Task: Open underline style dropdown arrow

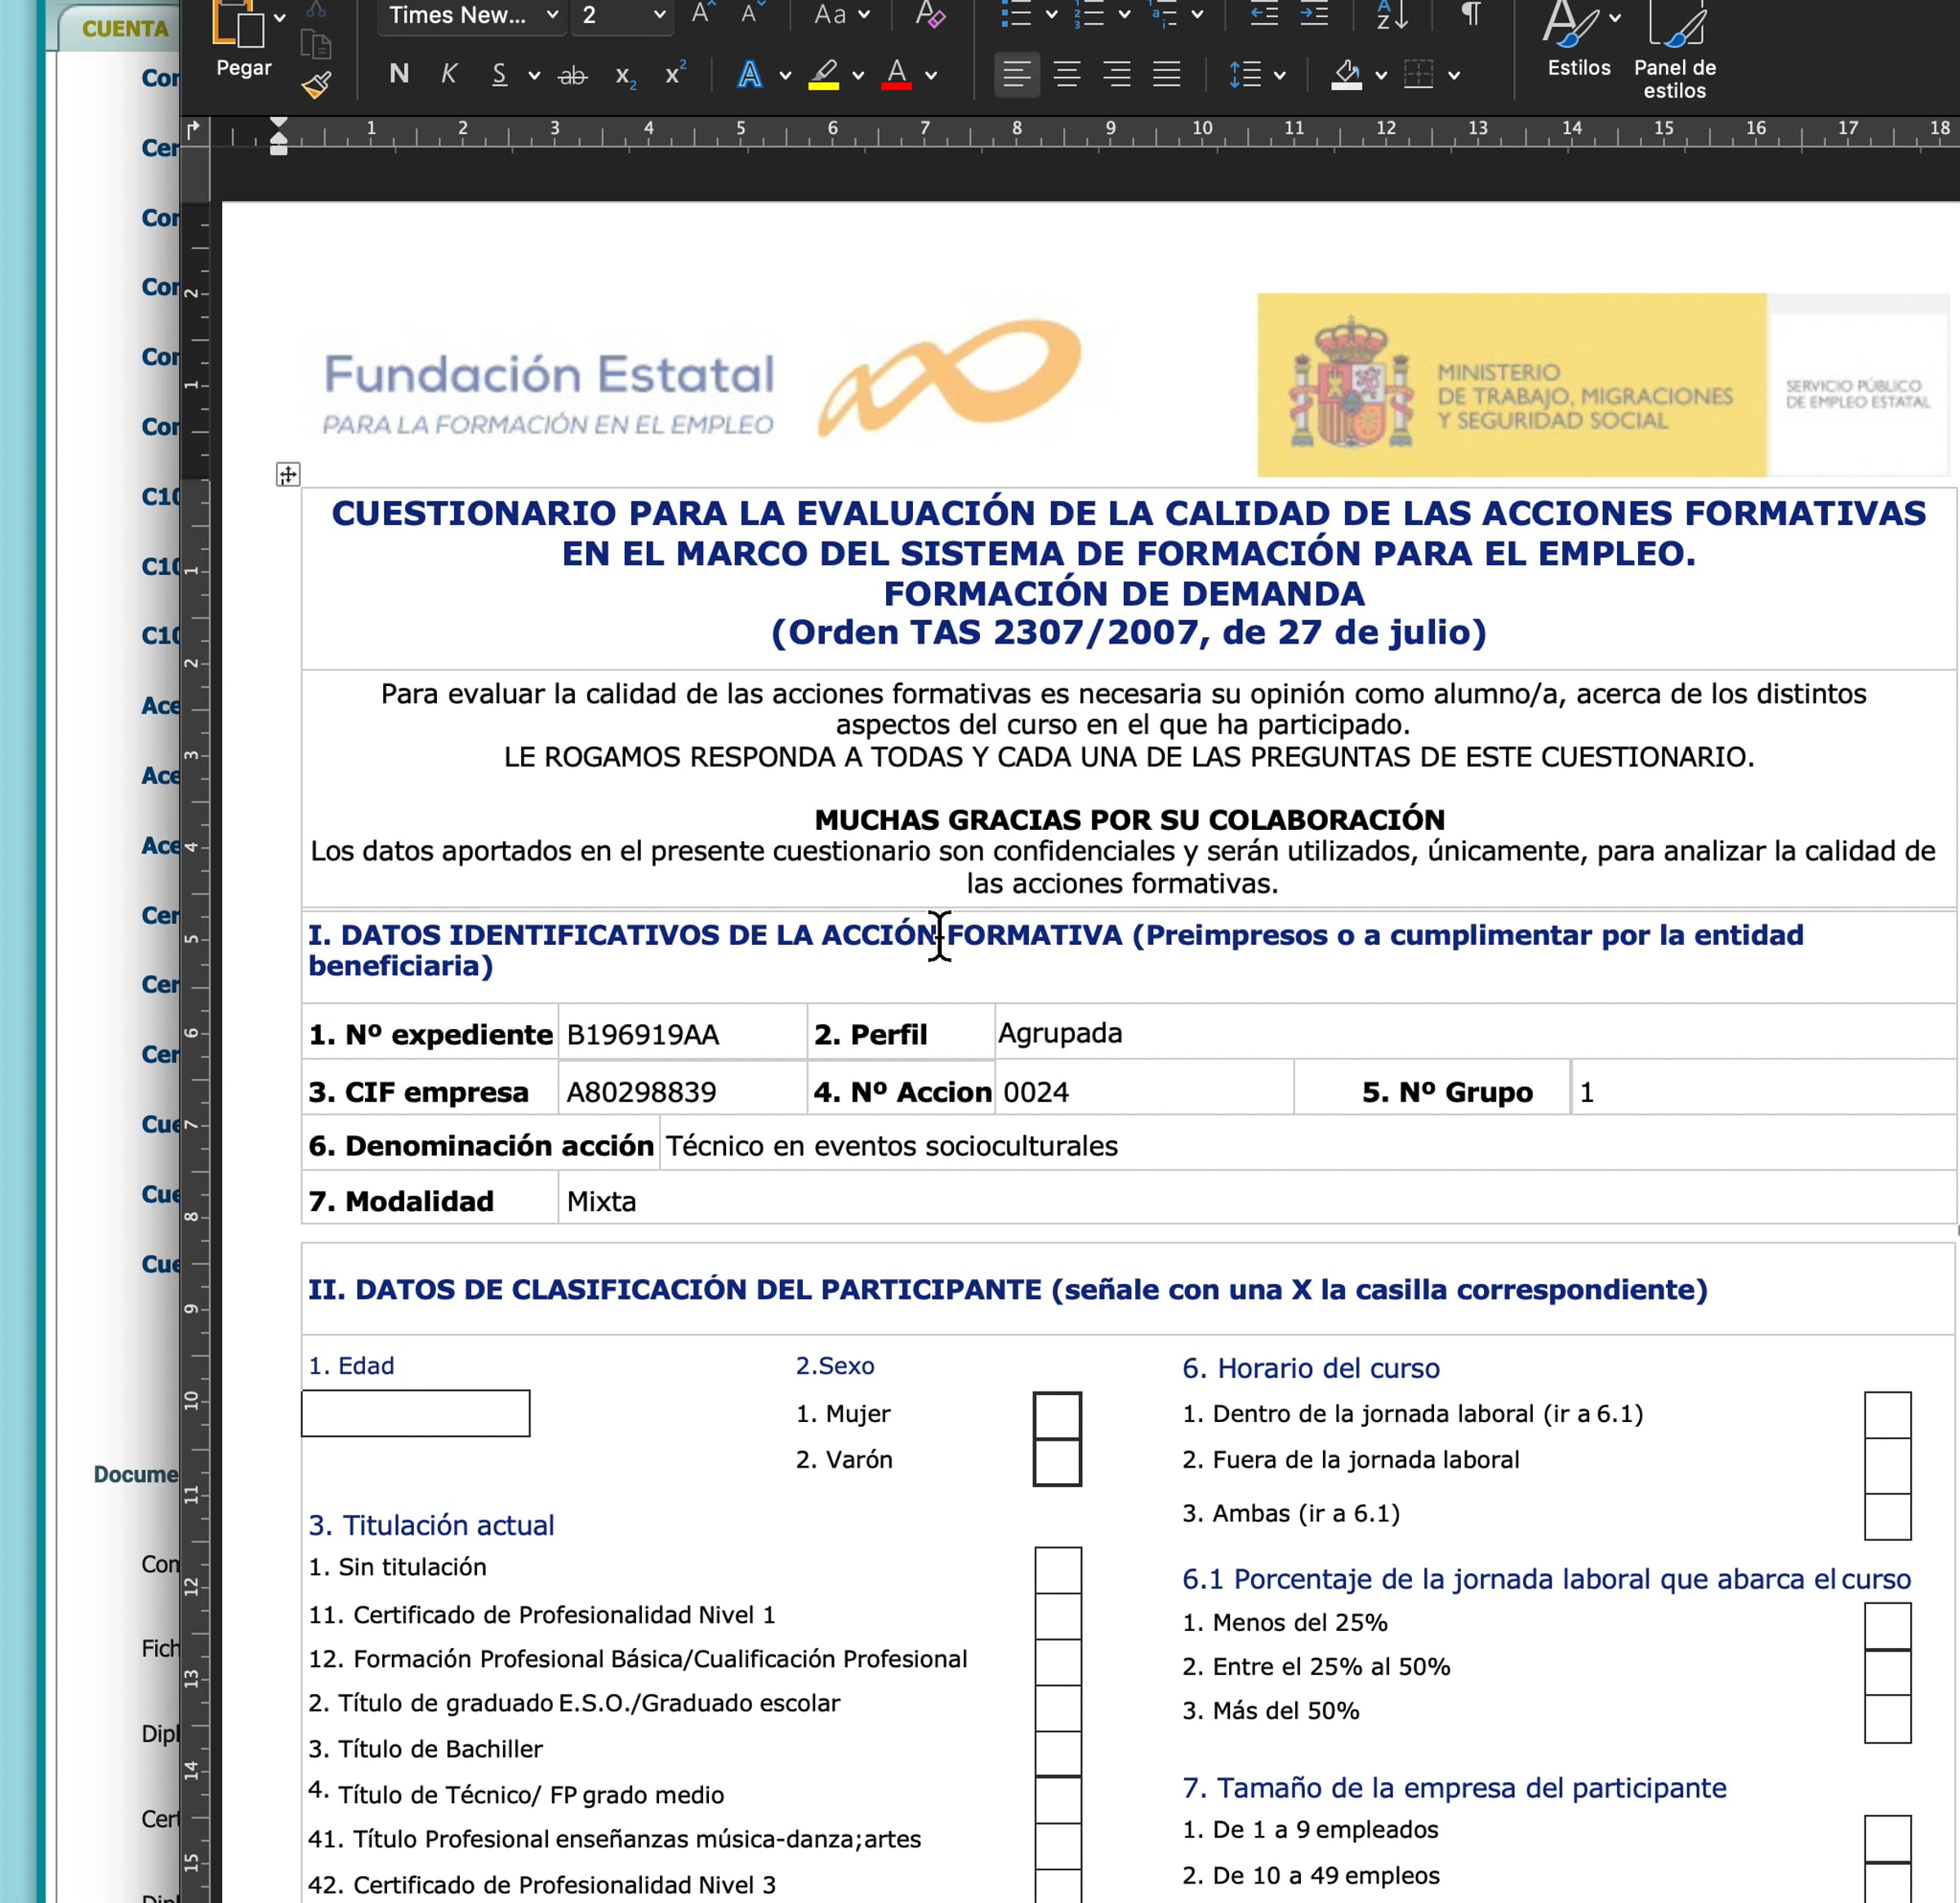Action: (x=534, y=75)
